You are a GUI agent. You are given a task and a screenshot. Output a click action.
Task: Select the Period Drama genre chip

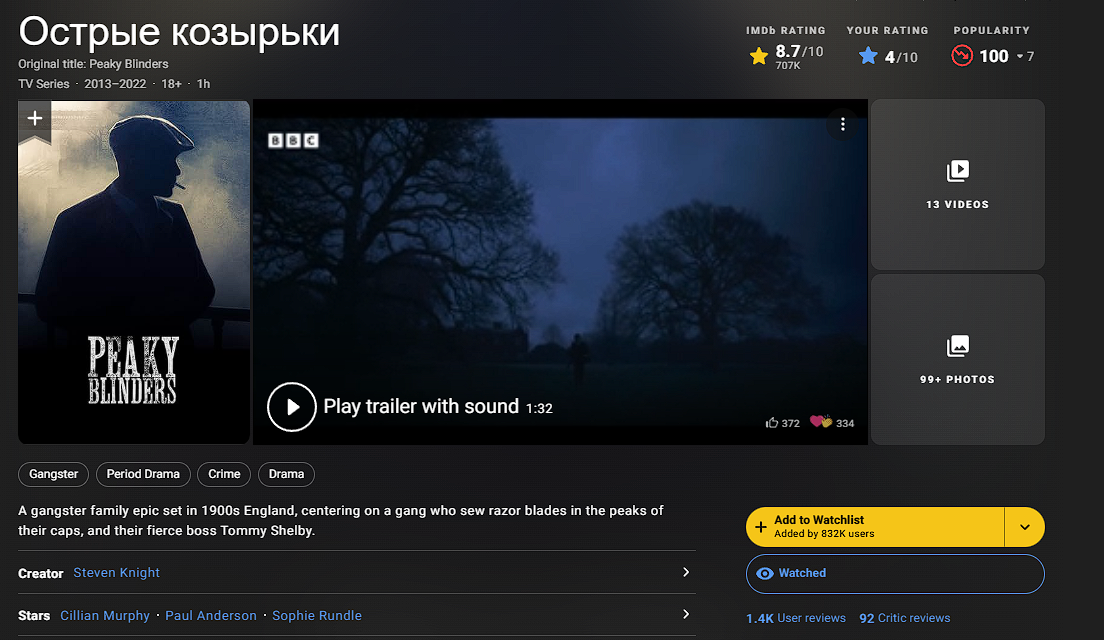point(143,474)
